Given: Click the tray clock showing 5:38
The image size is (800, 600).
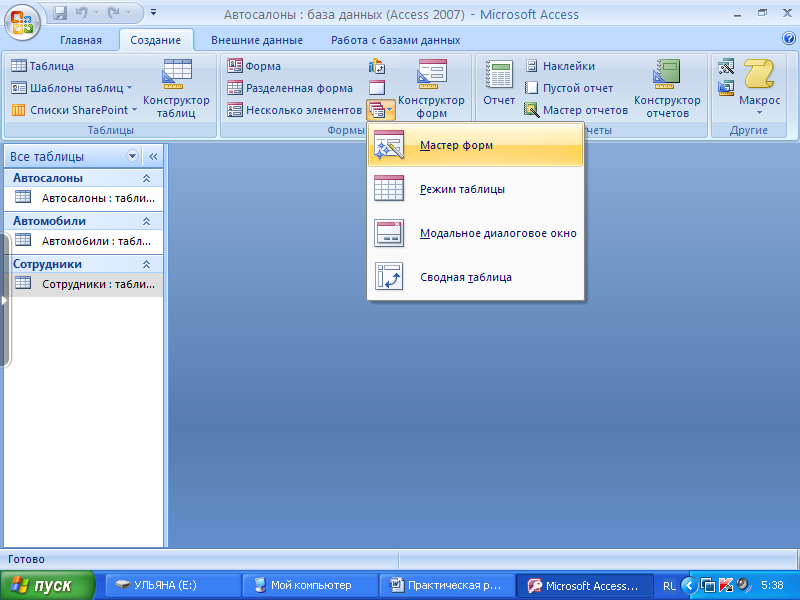Looking at the screenshot, I should (x=772, y=585).
